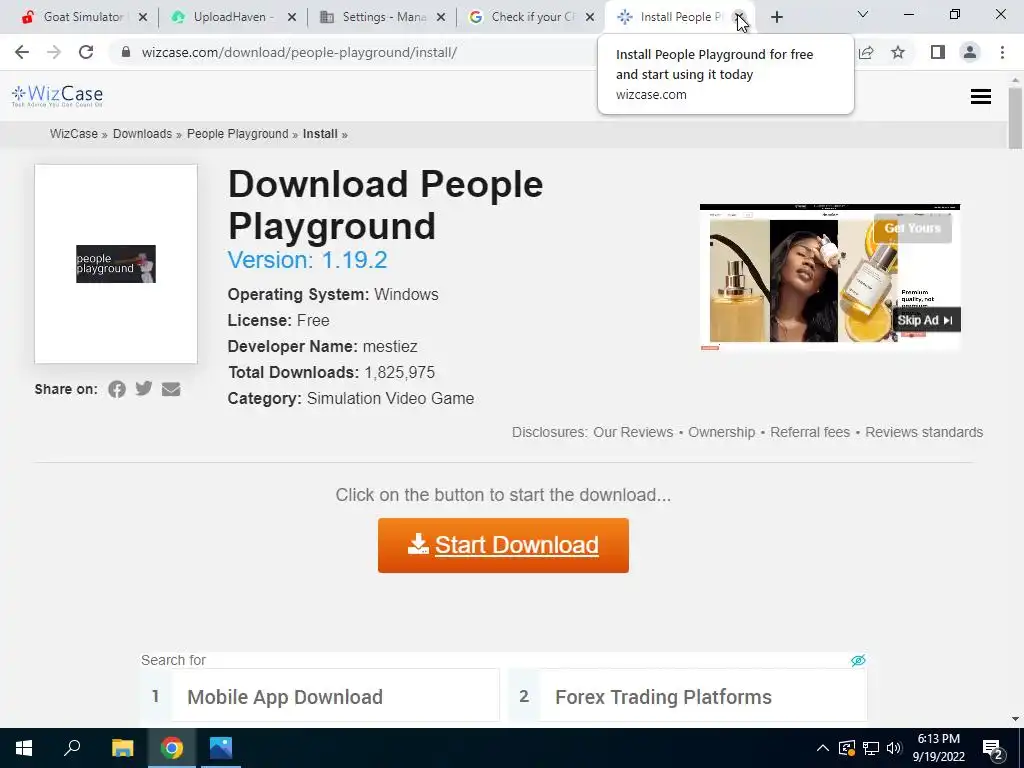Viewport: 1024px width, 768px height.
Task: Switch to the Check if your Chrome tab
Action: click(x=532, y=17)
